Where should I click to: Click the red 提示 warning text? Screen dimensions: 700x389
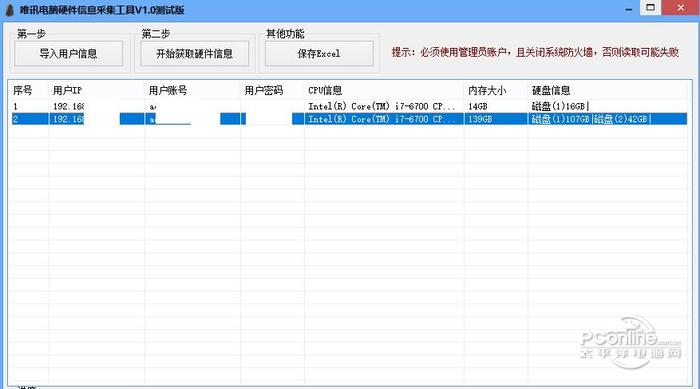(x=535, y=52)
